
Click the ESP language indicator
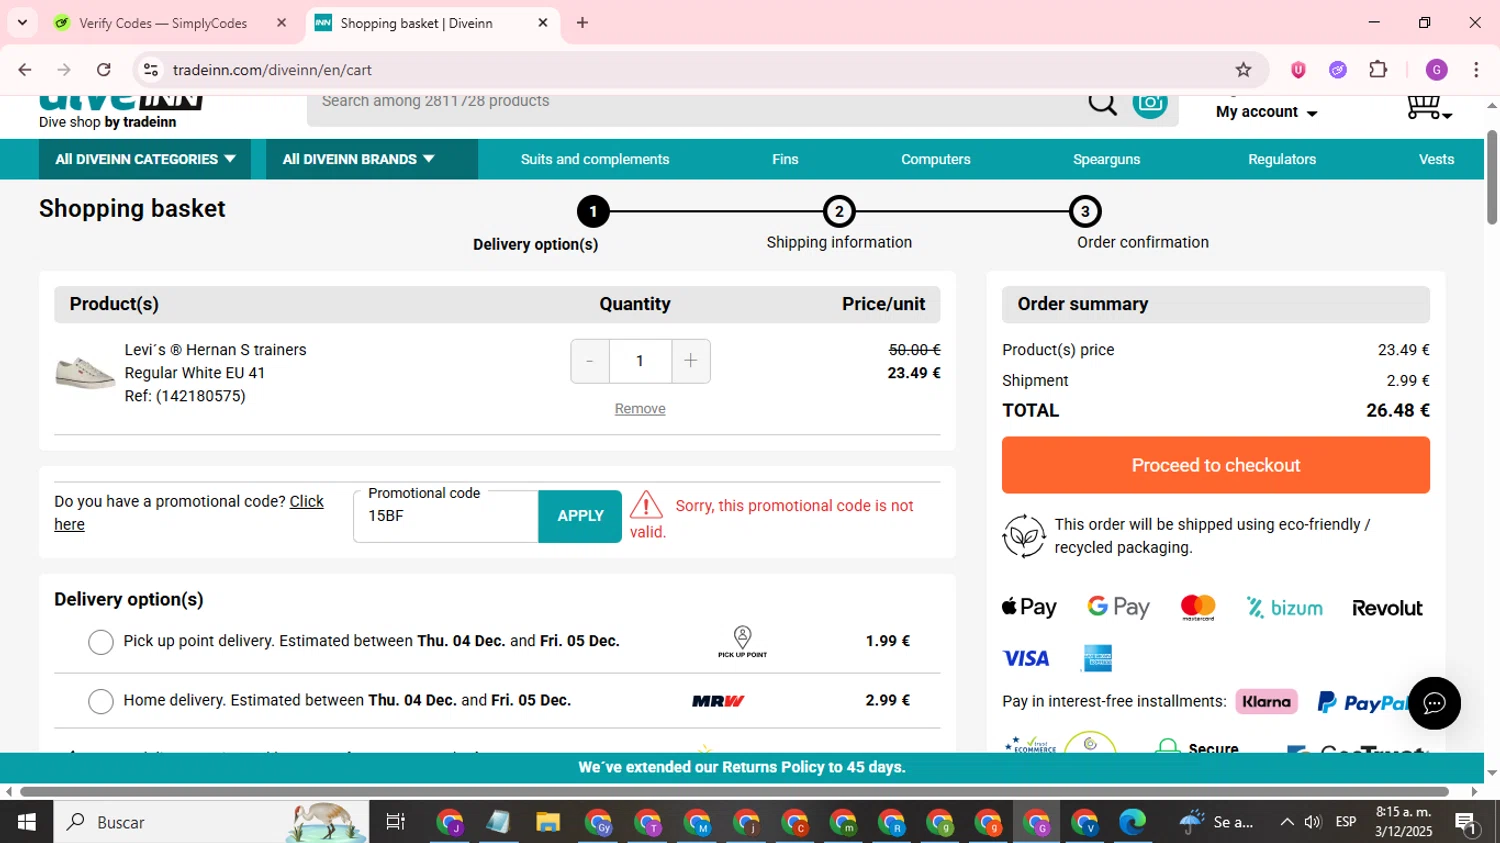click(x=1346, y=822)
